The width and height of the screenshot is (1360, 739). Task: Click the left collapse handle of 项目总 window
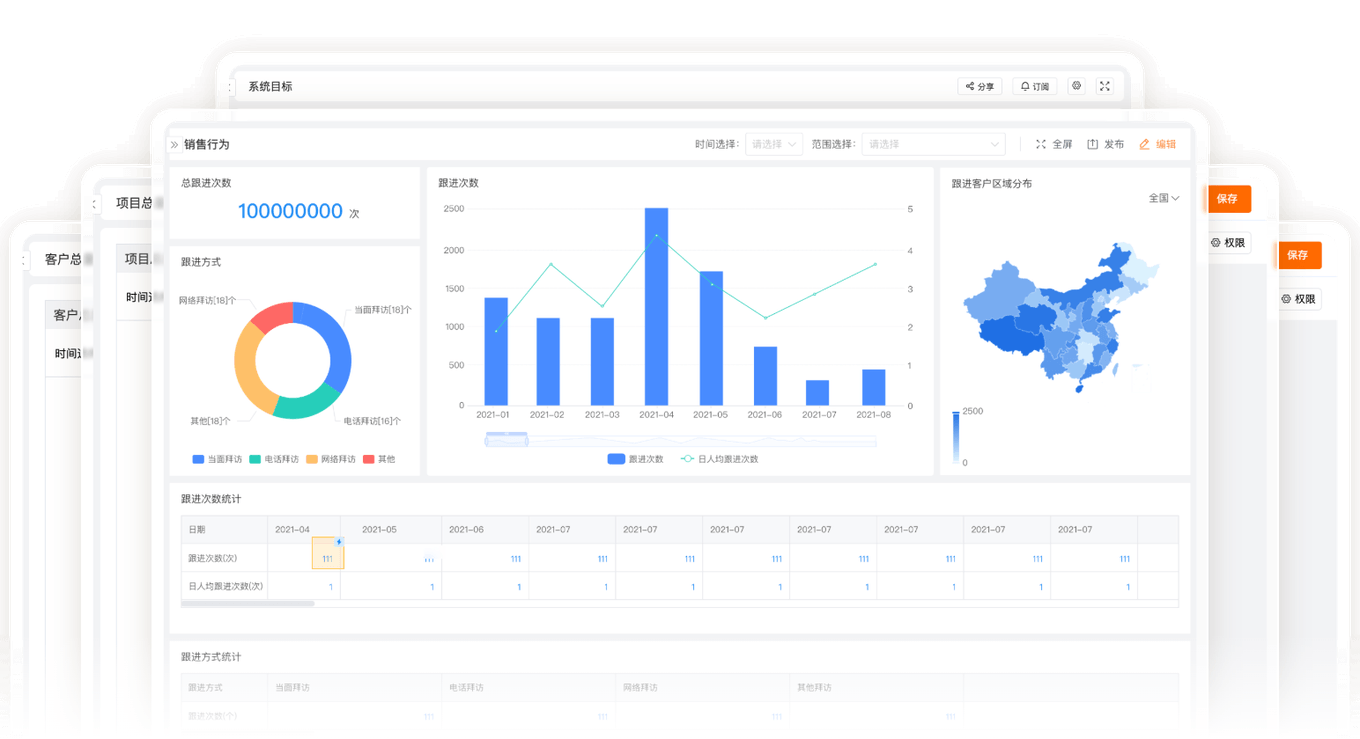tap(95, 204)
